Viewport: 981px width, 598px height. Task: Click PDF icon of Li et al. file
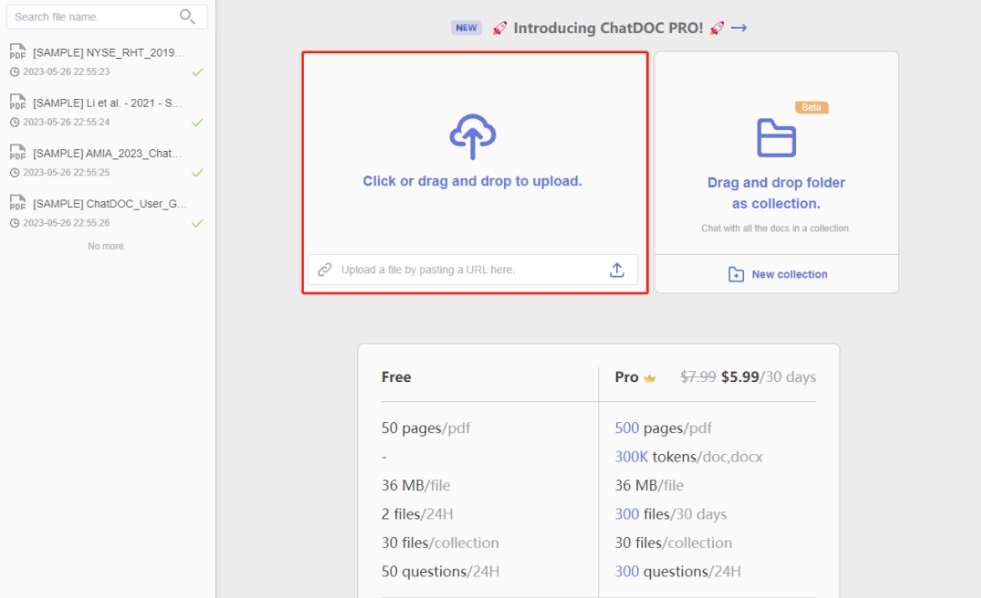click(x=18, y=102)
